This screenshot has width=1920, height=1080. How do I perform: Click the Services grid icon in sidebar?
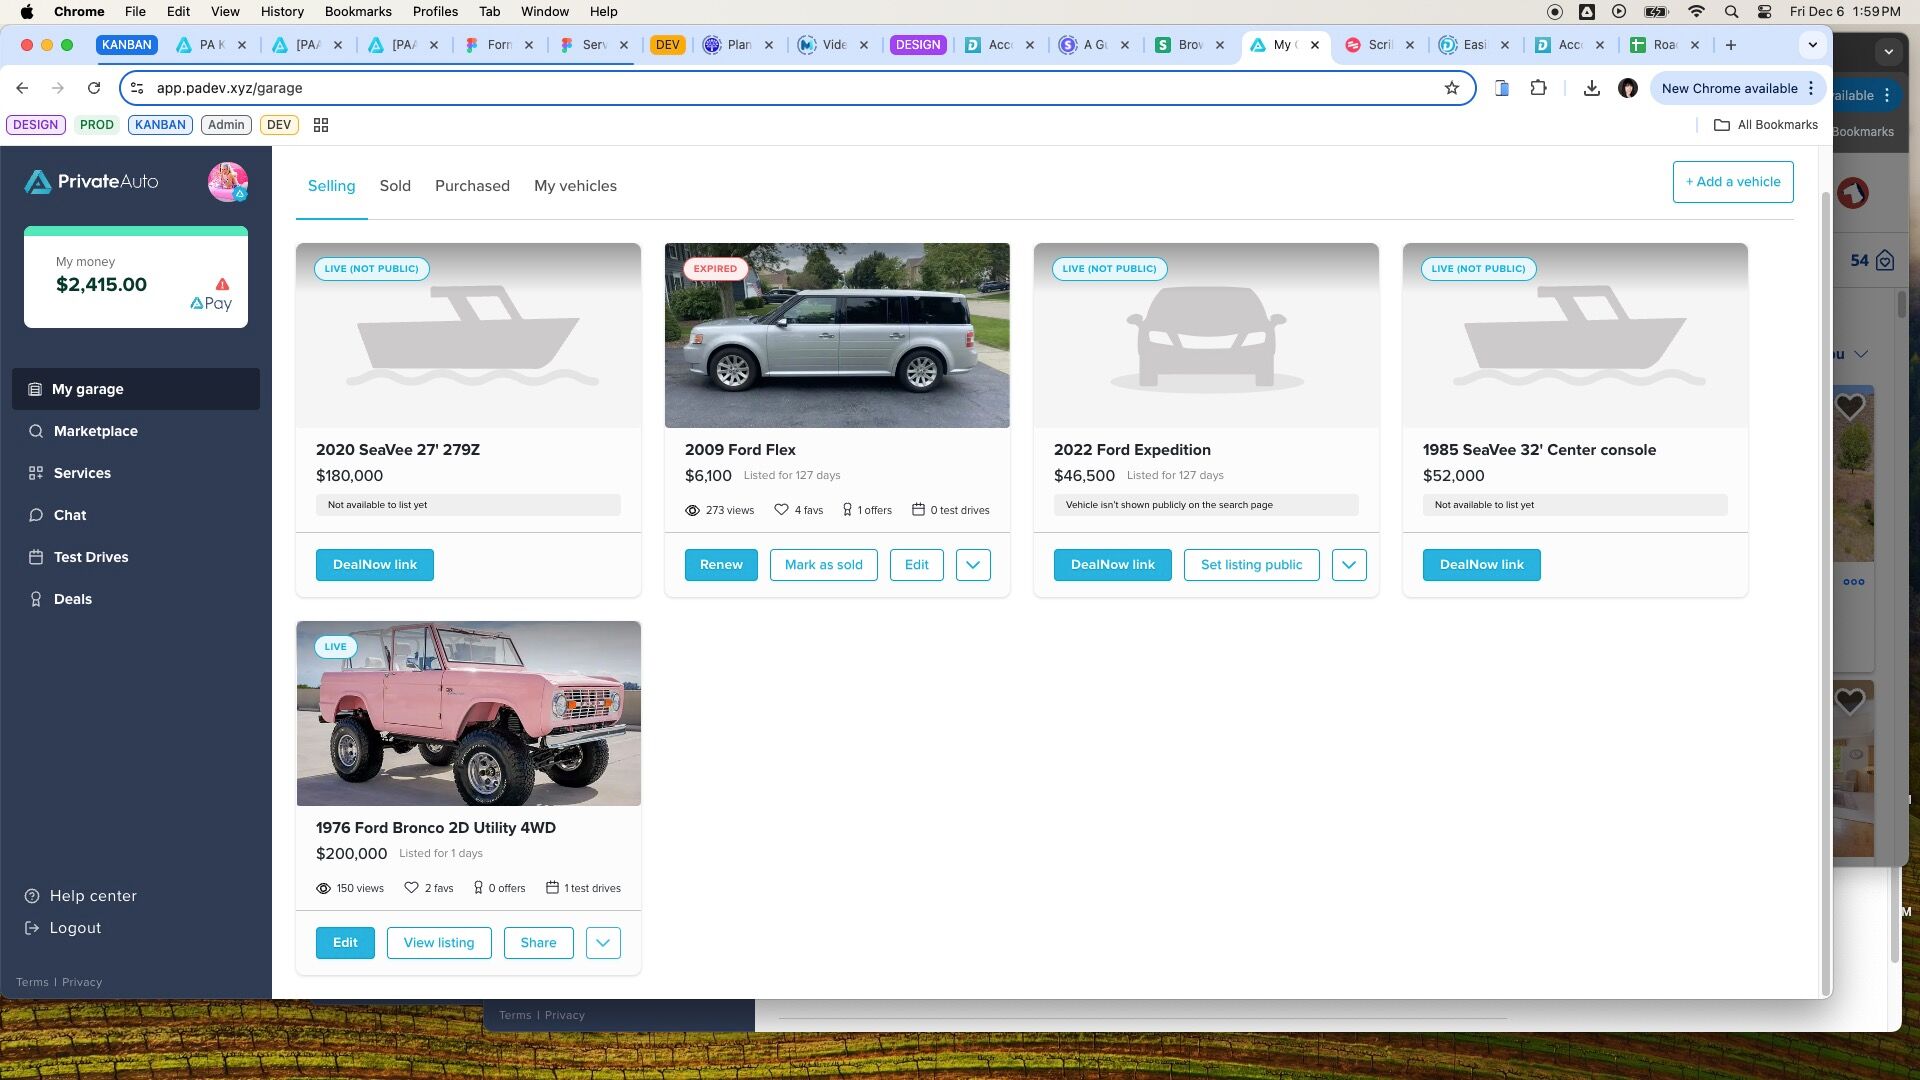36,473
